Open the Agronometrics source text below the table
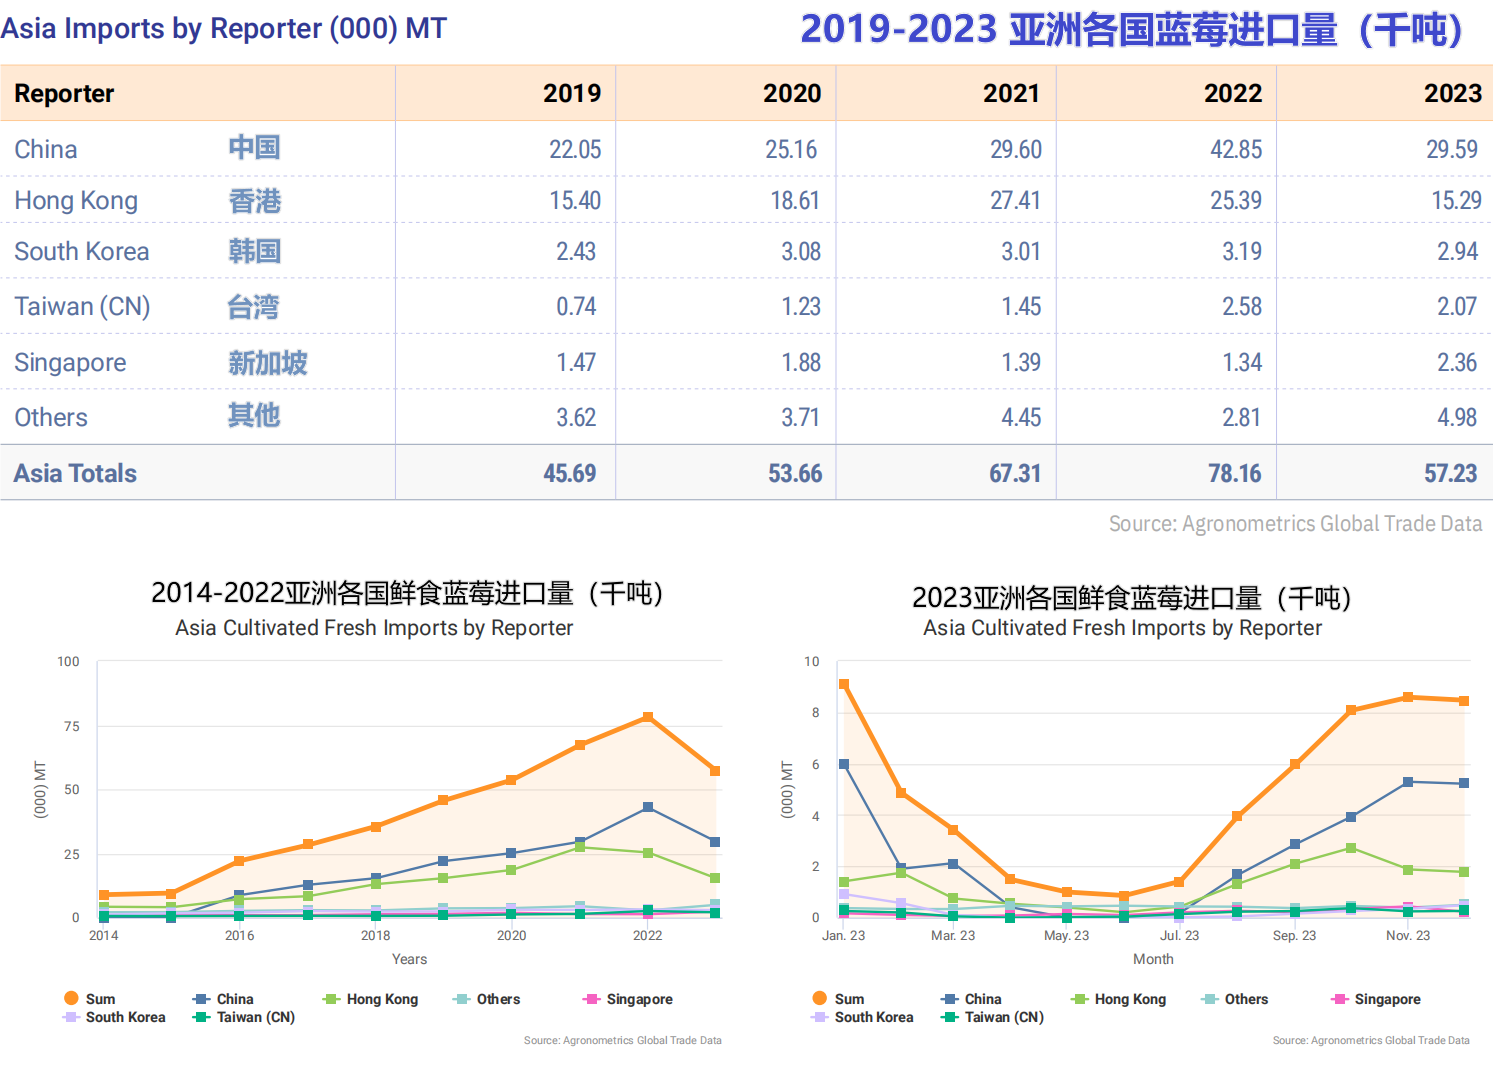1493x1068 pixels. (1295, 524)
